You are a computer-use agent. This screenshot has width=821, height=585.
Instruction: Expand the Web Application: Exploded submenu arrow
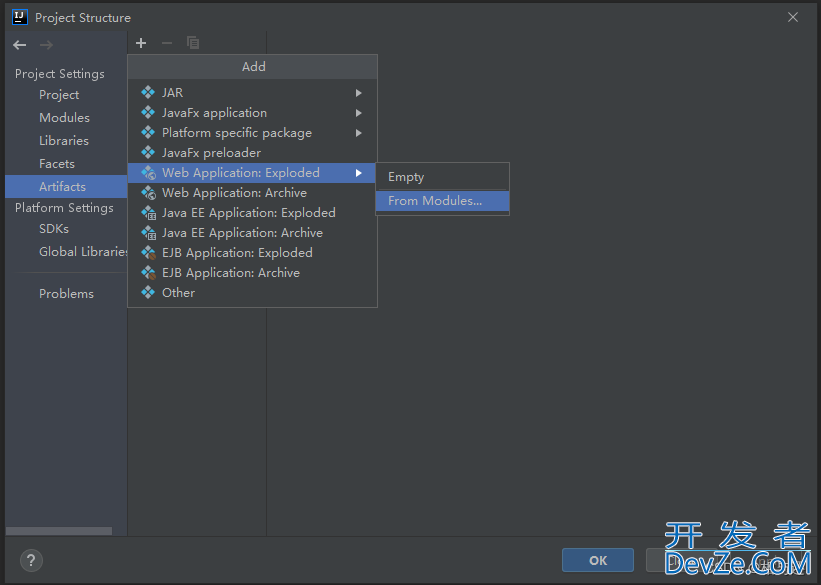(x=359, y=173)
